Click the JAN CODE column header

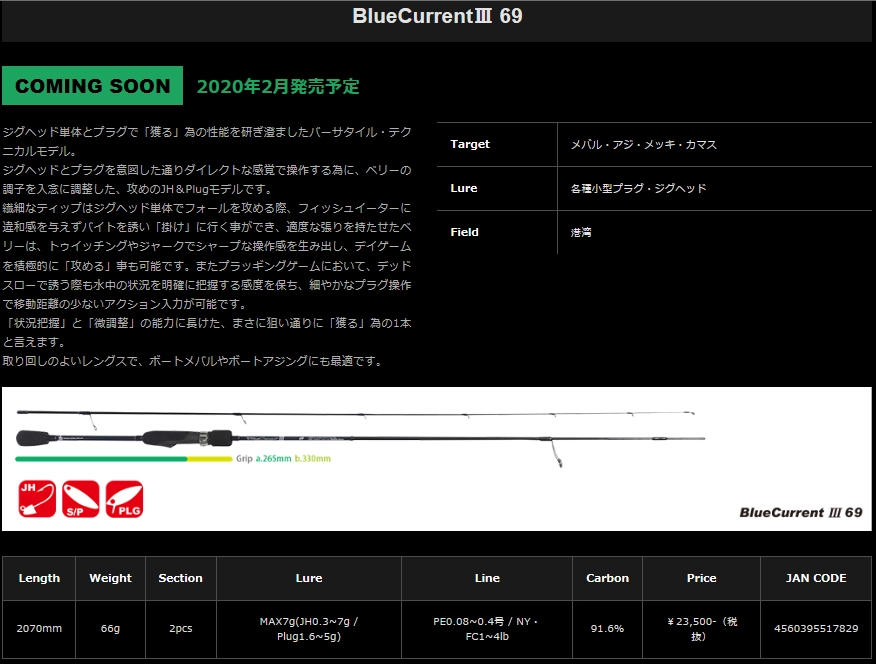point(816,578)
